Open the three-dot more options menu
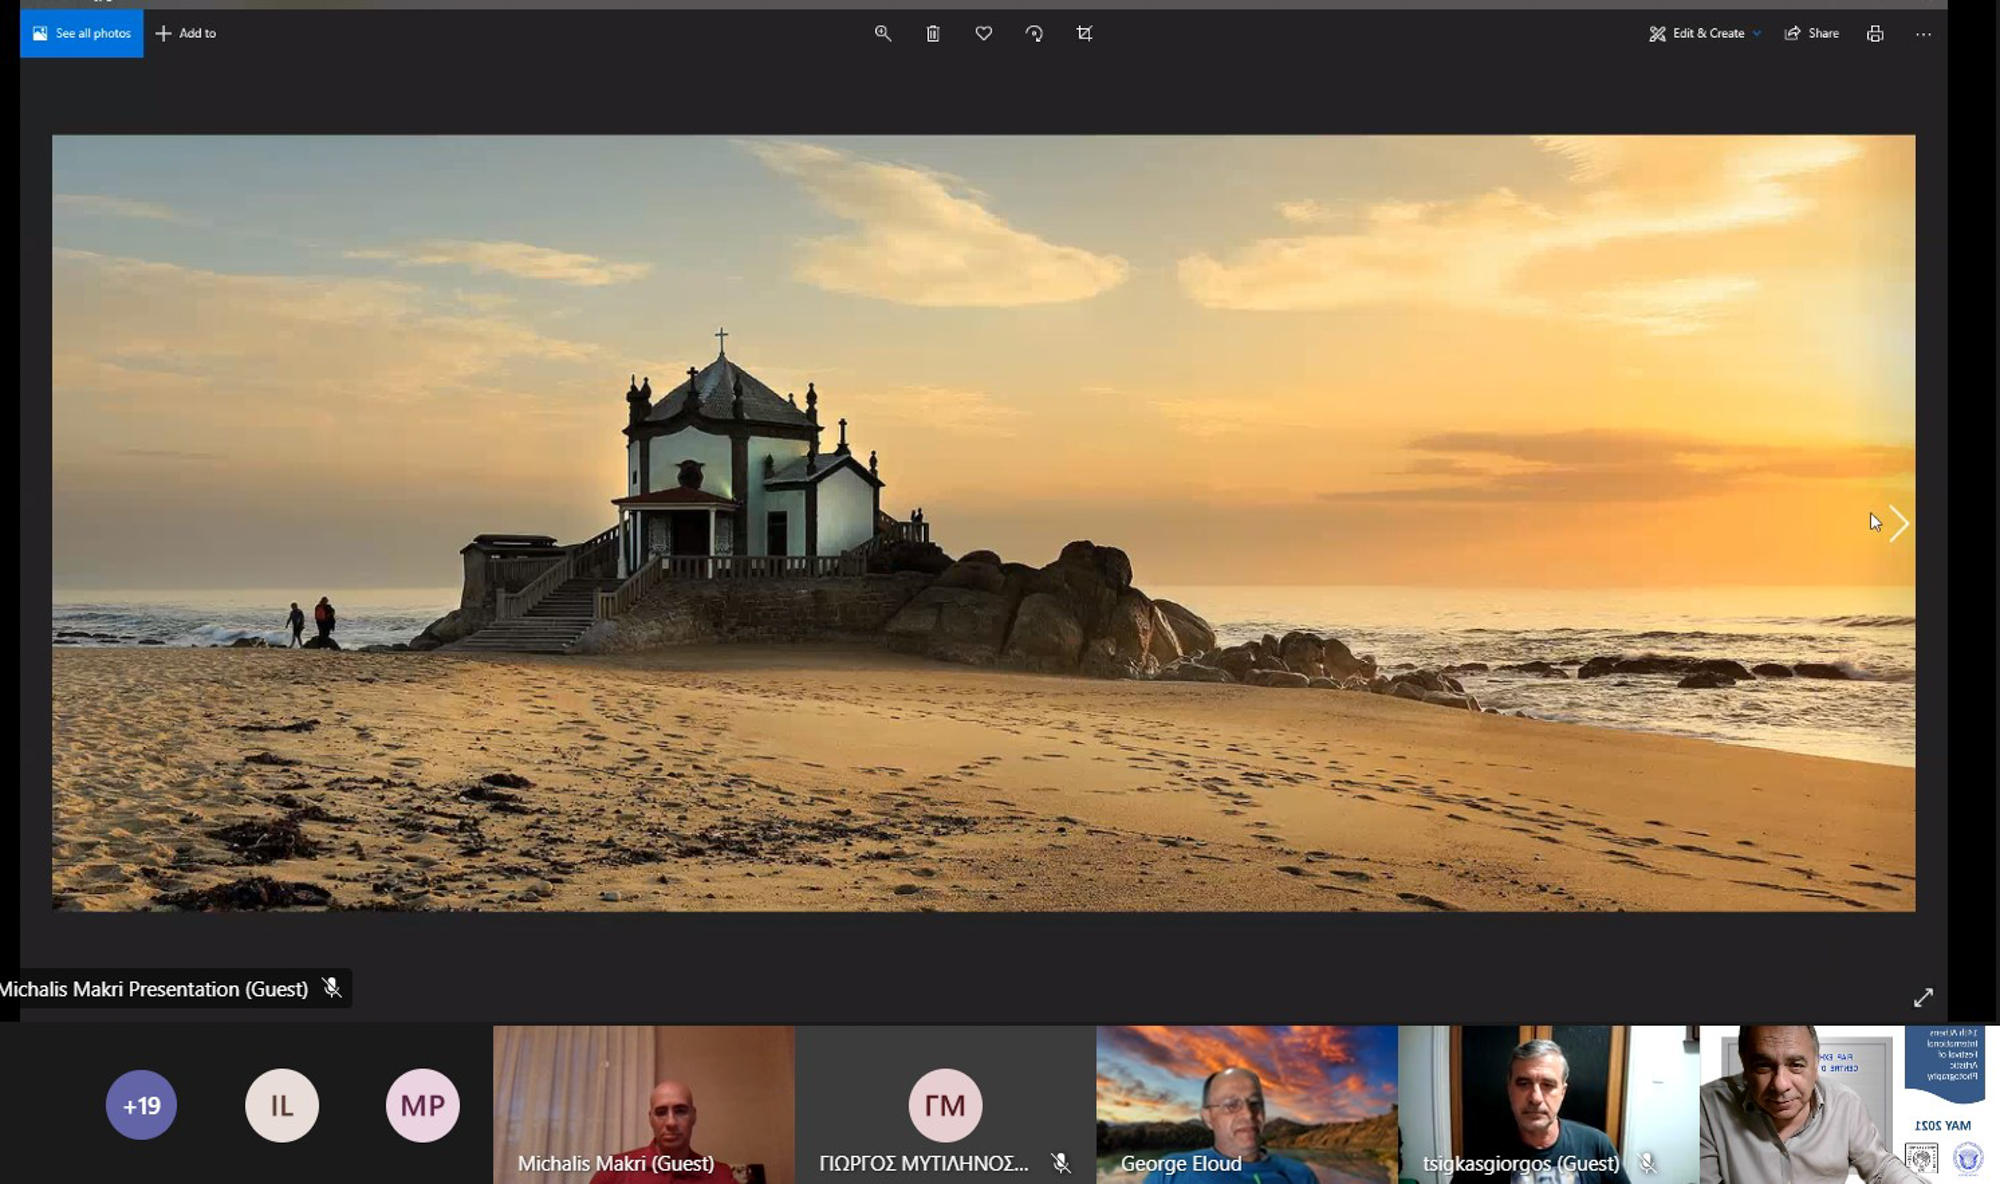The height and width of the screenshot is (1184, 2000). point(1922,33)
